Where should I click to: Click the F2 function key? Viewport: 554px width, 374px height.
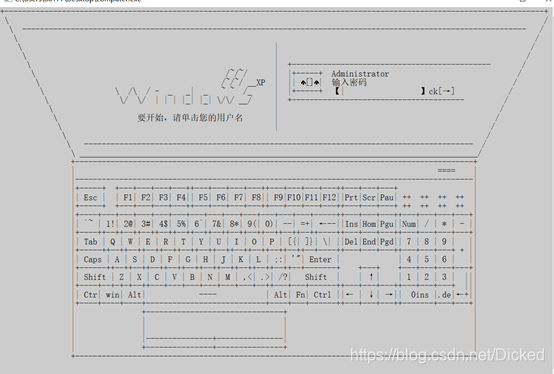(145, 197)
